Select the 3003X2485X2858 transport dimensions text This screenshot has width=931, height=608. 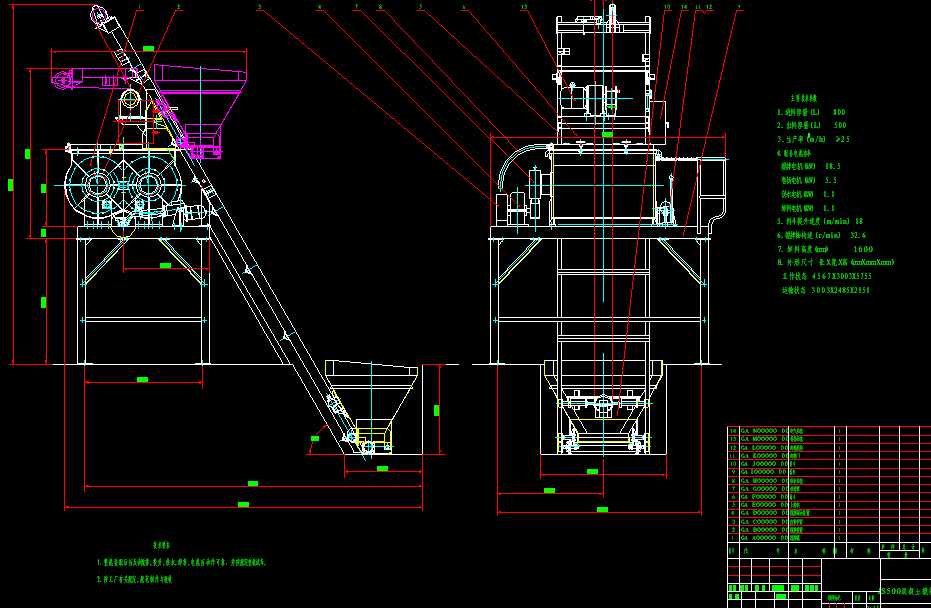[841, 290]
